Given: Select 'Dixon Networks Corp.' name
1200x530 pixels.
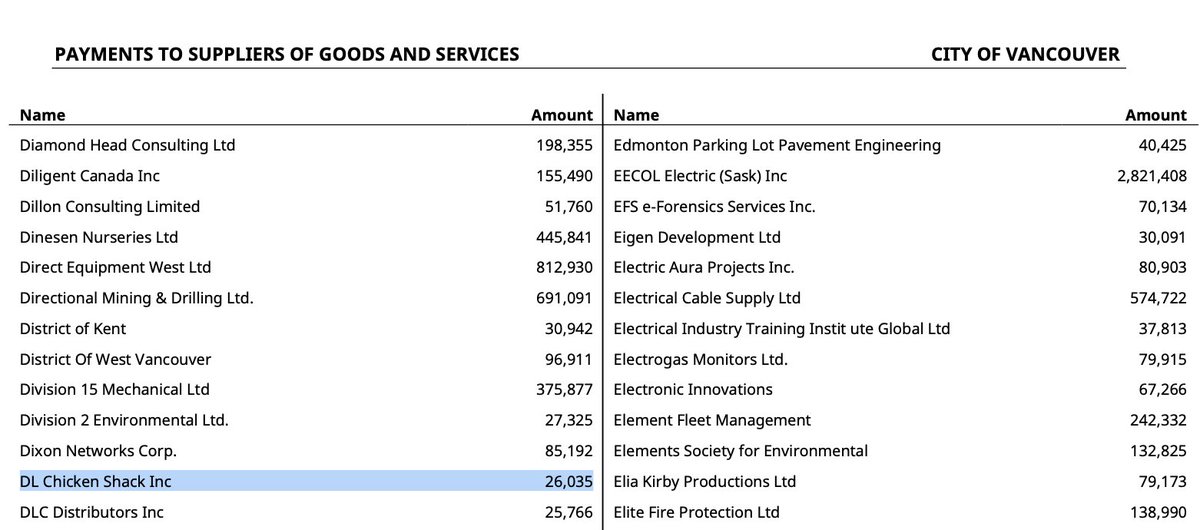Looking at the screenshot, I should [98, 450].
